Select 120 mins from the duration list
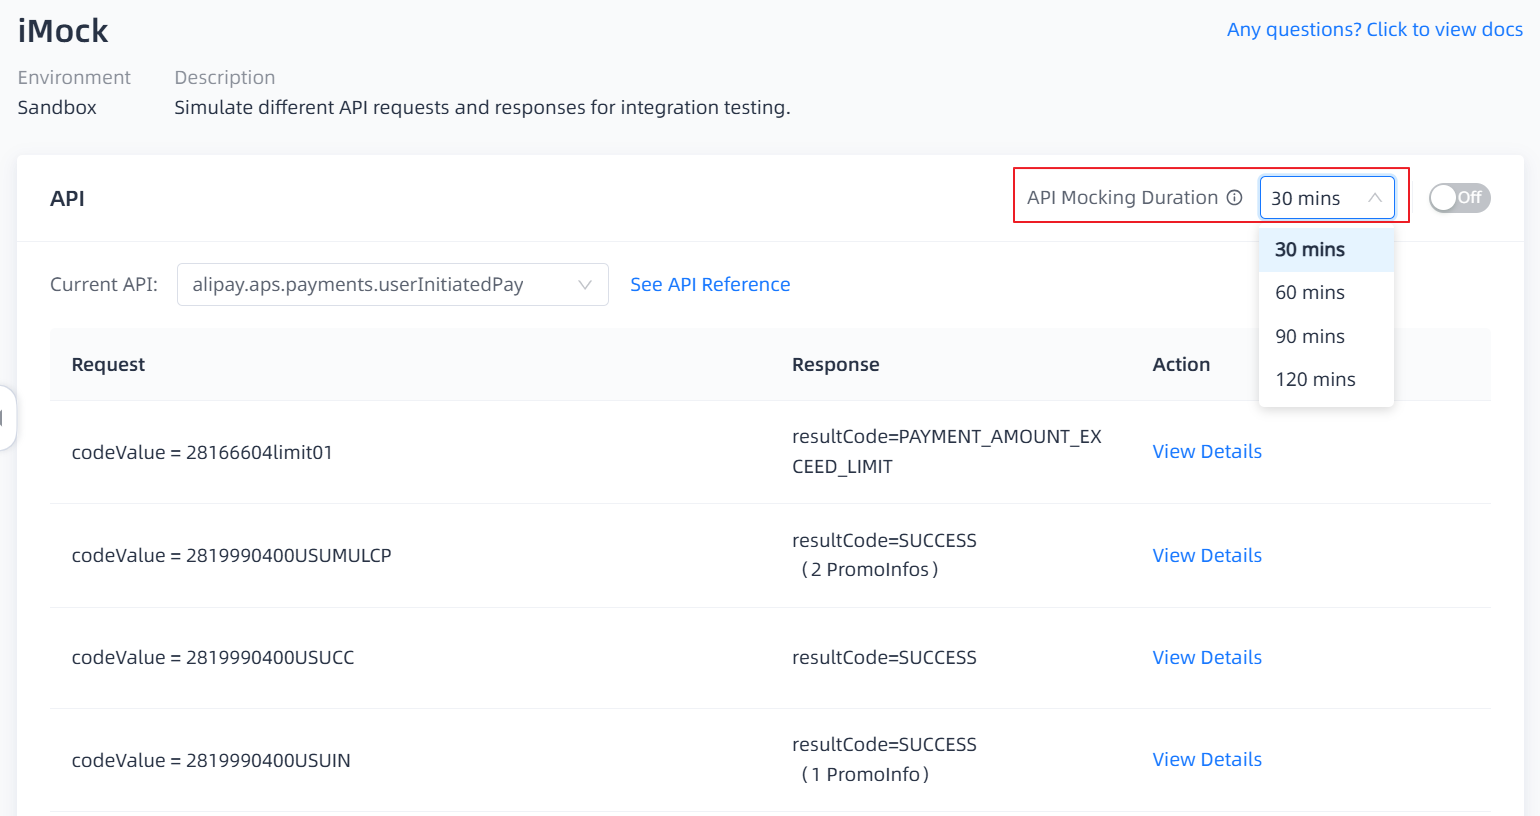1540x816 pixels. tap(1315, 380)
